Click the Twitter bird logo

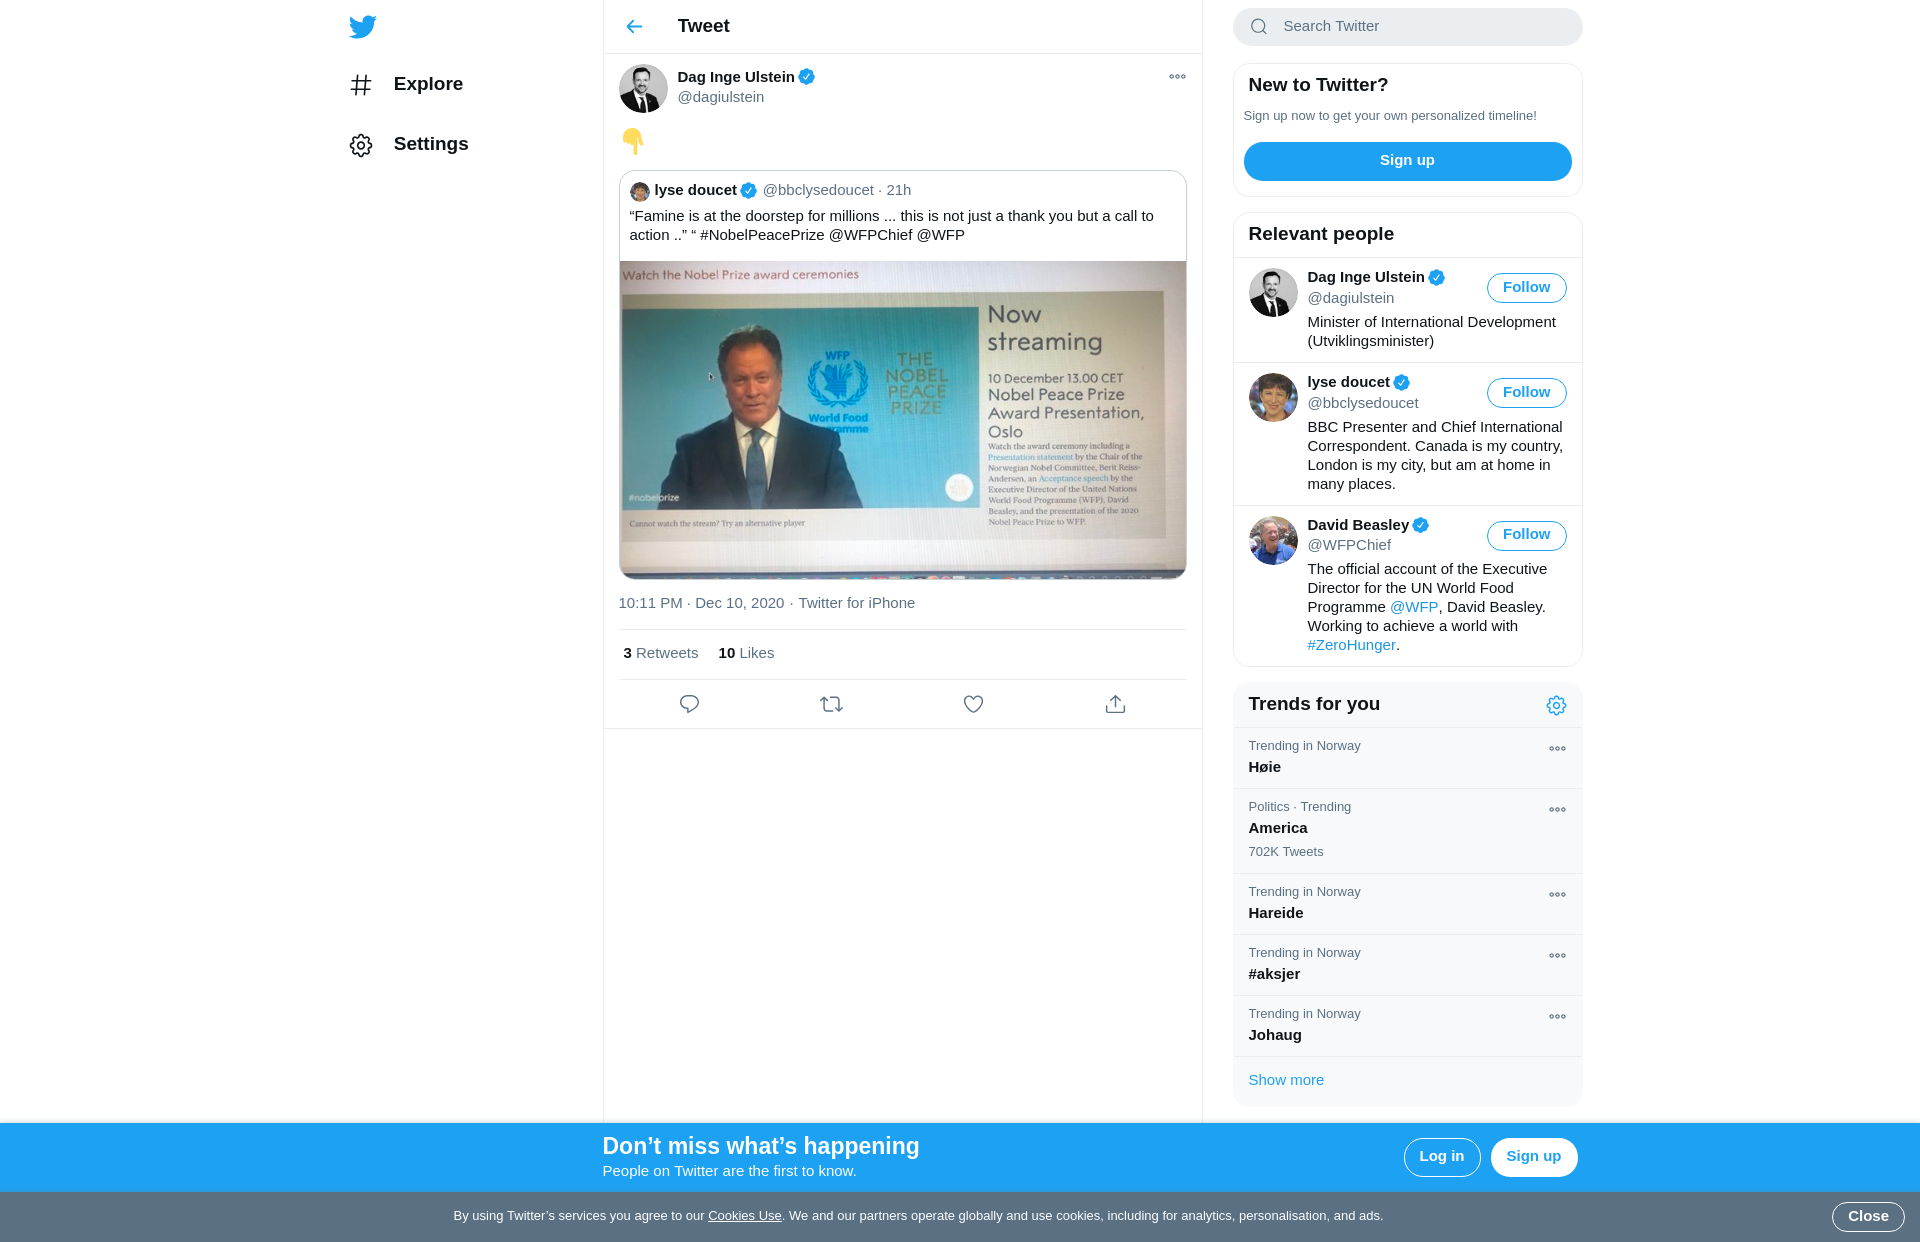pyautogui.click(x=362, y=27)
